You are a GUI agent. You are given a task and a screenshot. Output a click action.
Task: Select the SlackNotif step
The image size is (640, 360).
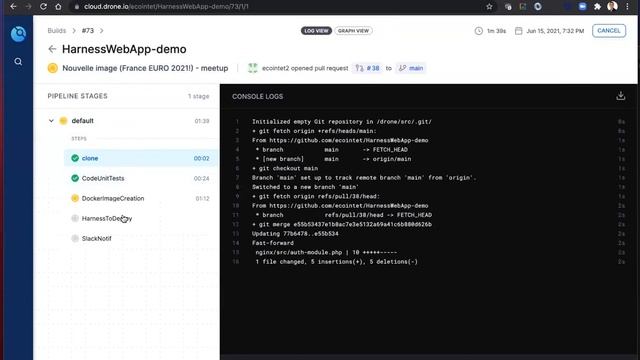tap(141, 238)
